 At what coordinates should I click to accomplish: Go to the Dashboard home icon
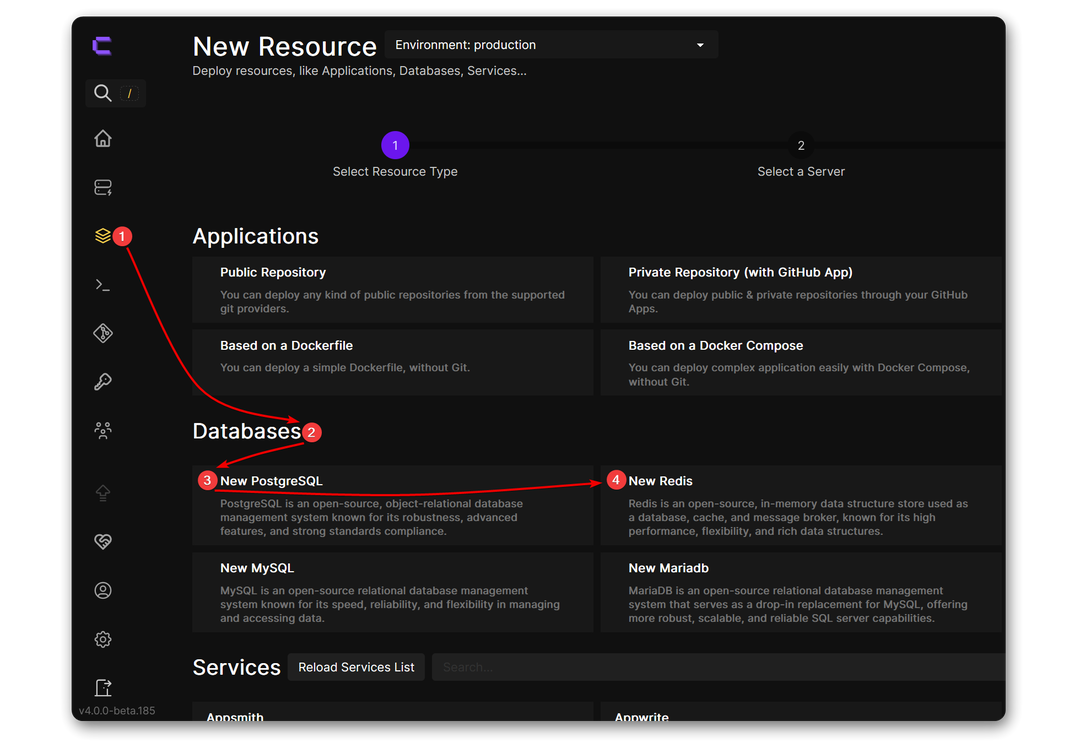pyautogui.click(x=103, y=139)
